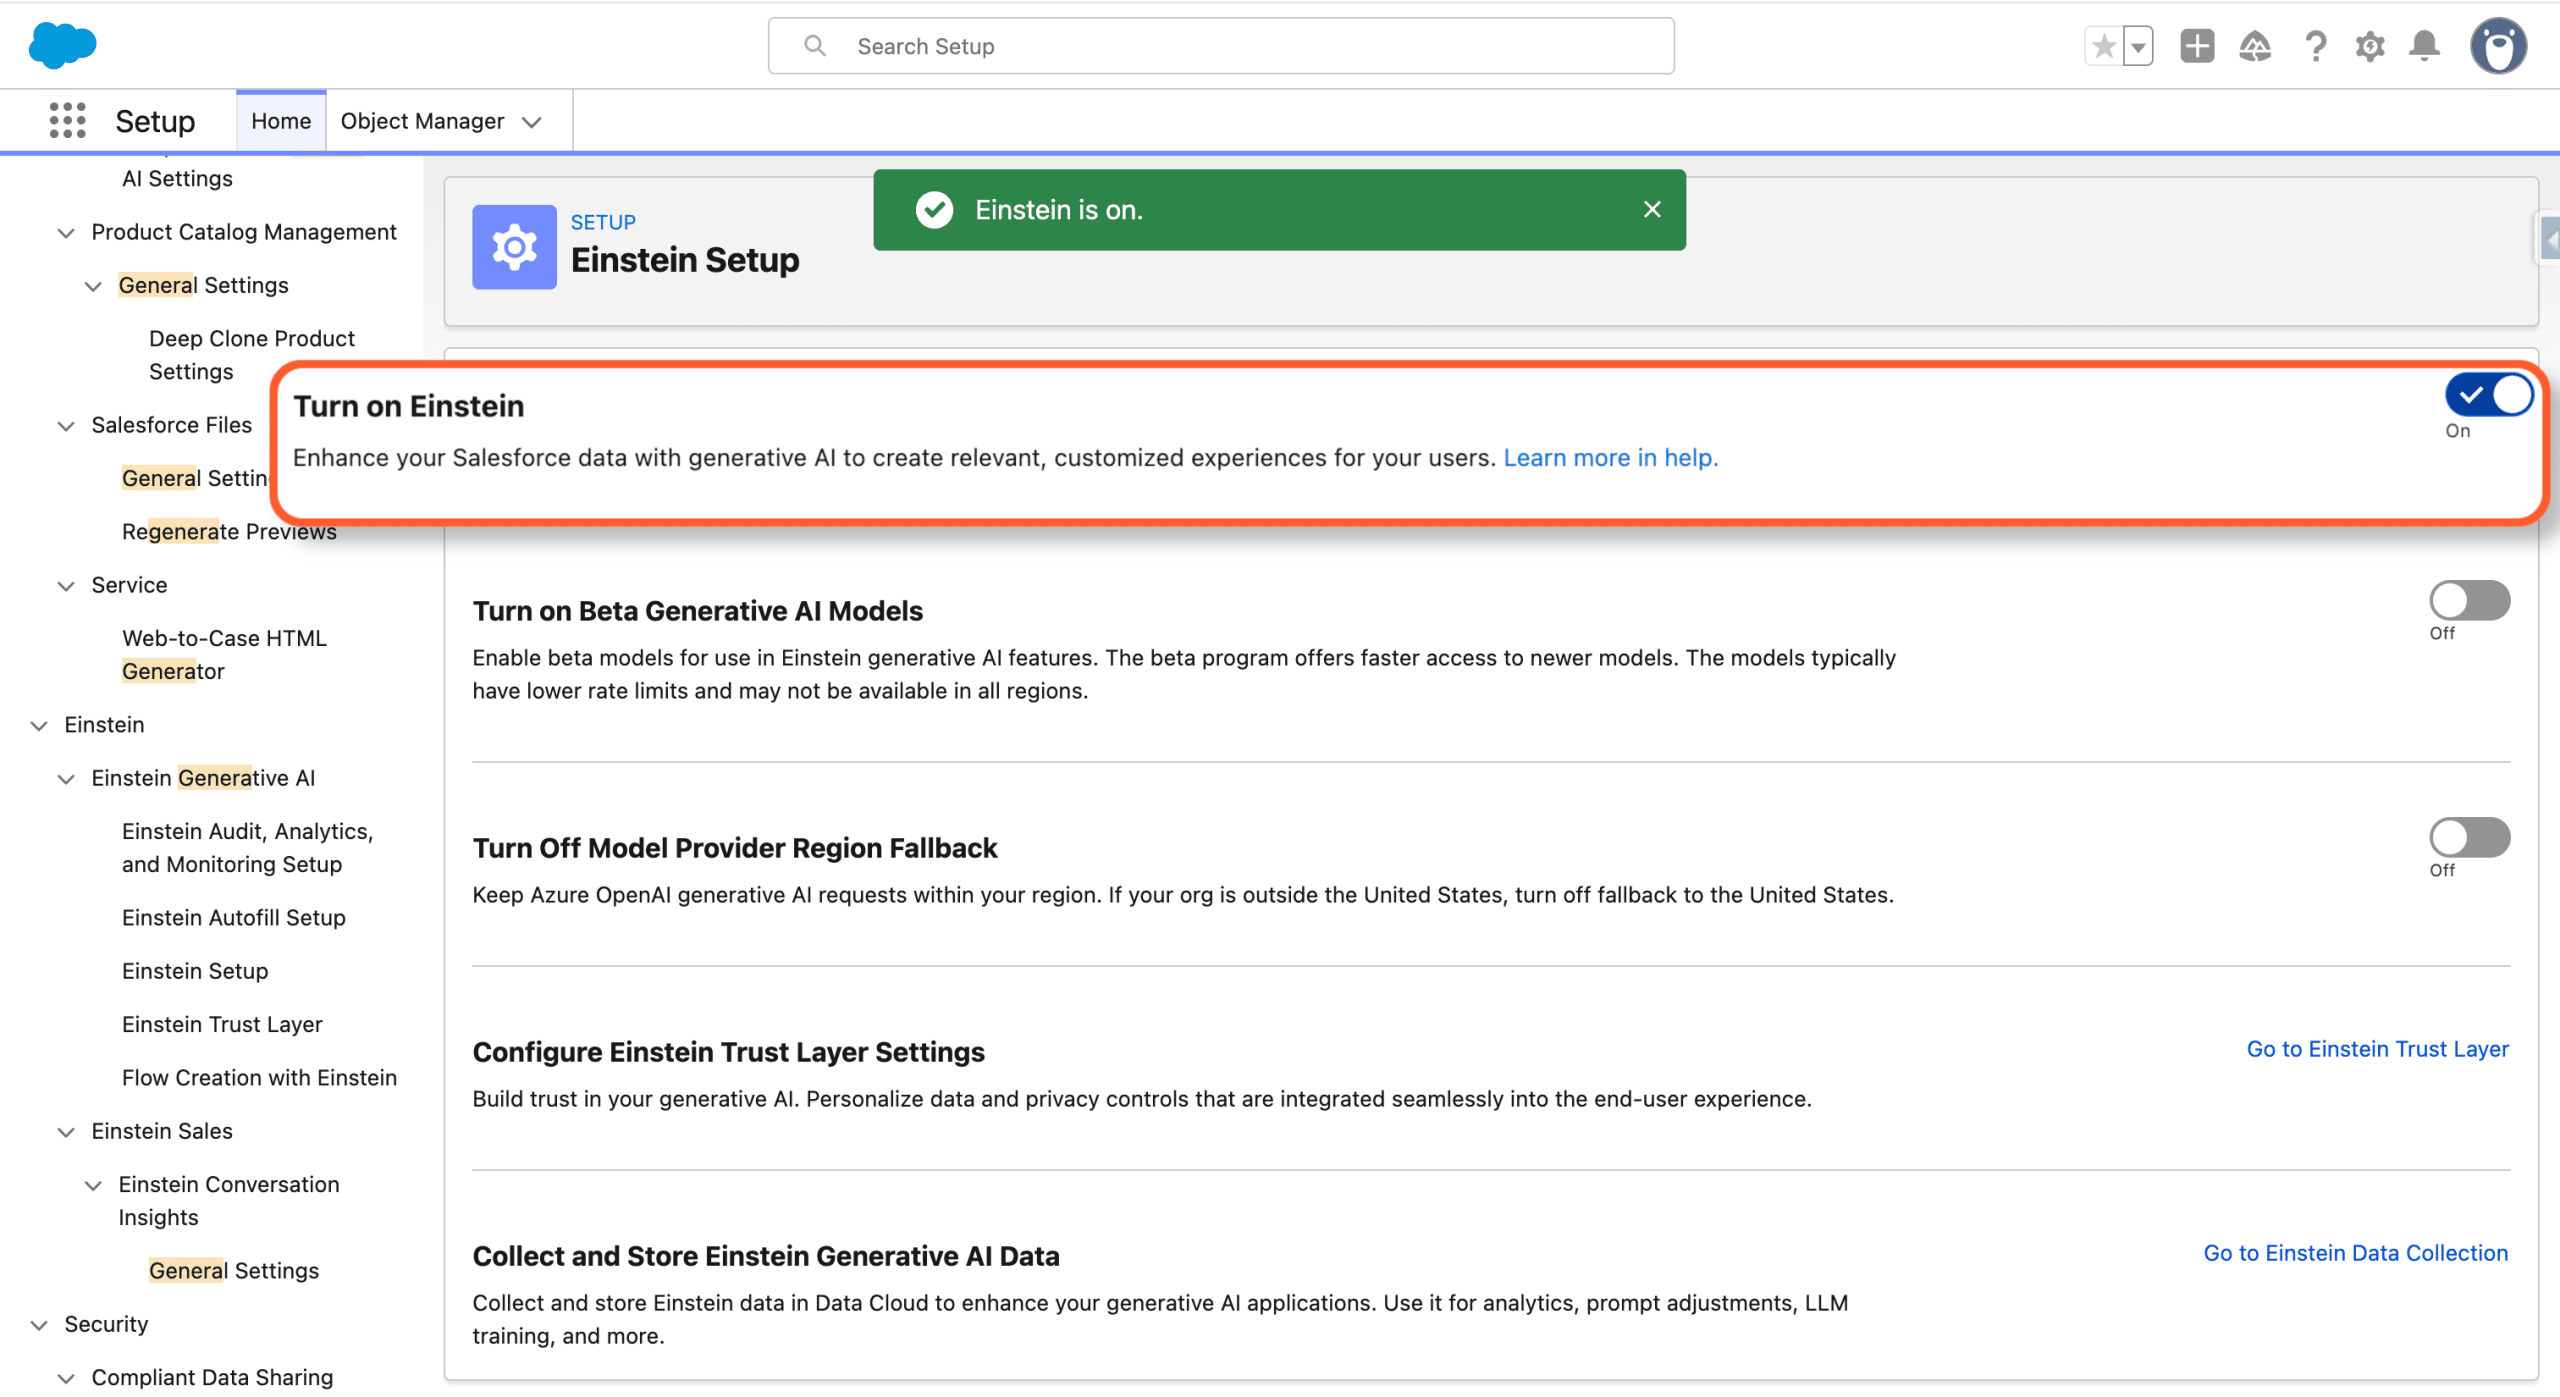Screen dimensions: 2560x1397
Task: Toggle Model Provider Region Fallback switch
Action: tap(2469, 838)
